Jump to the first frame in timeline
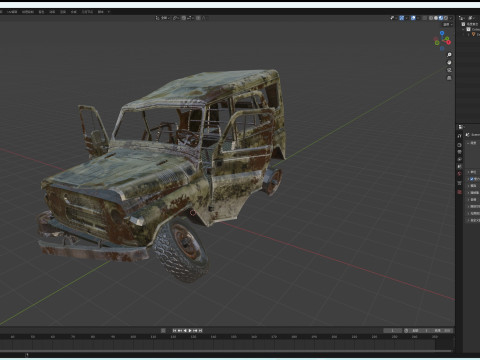Image resolution: width=480 pixels, height=360 pixels. click(174, 330)
